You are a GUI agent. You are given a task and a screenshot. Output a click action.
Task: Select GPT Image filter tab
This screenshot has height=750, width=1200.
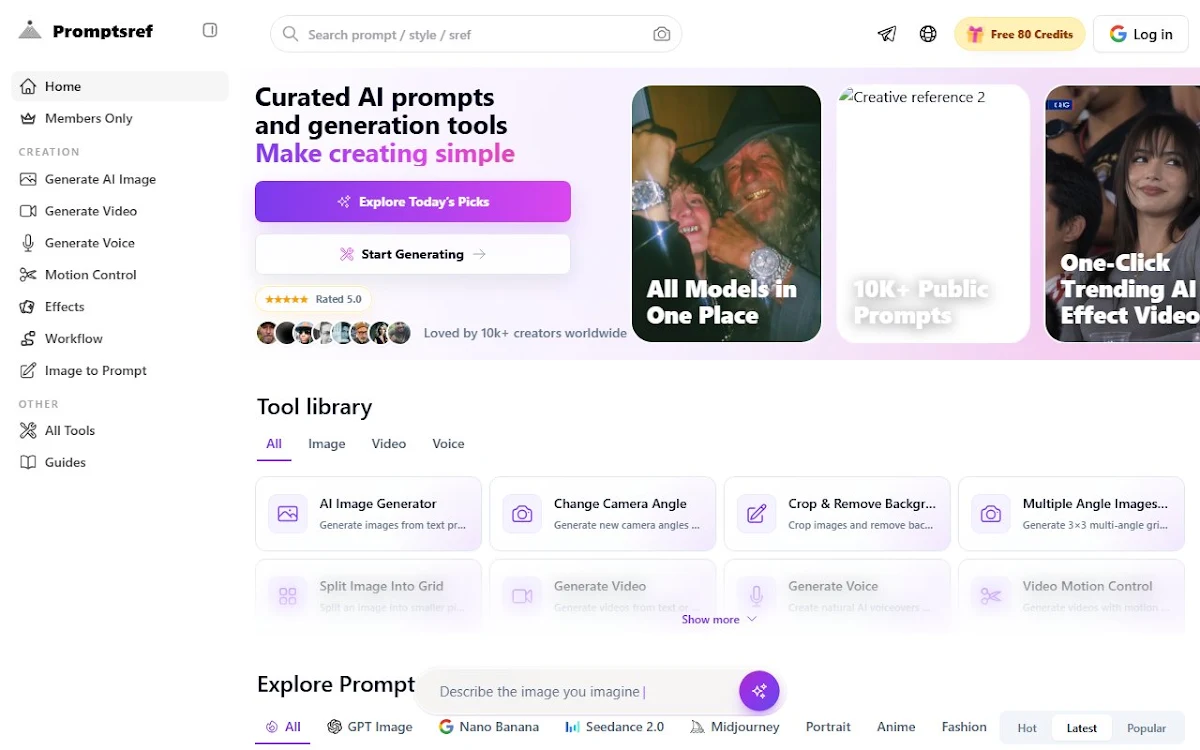(x=370, y=727)
